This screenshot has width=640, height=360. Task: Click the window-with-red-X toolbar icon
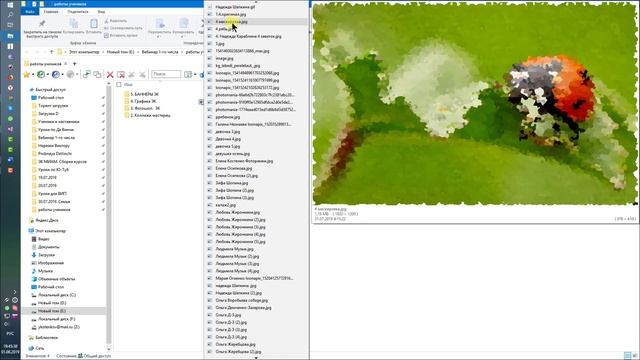point(121,74)
